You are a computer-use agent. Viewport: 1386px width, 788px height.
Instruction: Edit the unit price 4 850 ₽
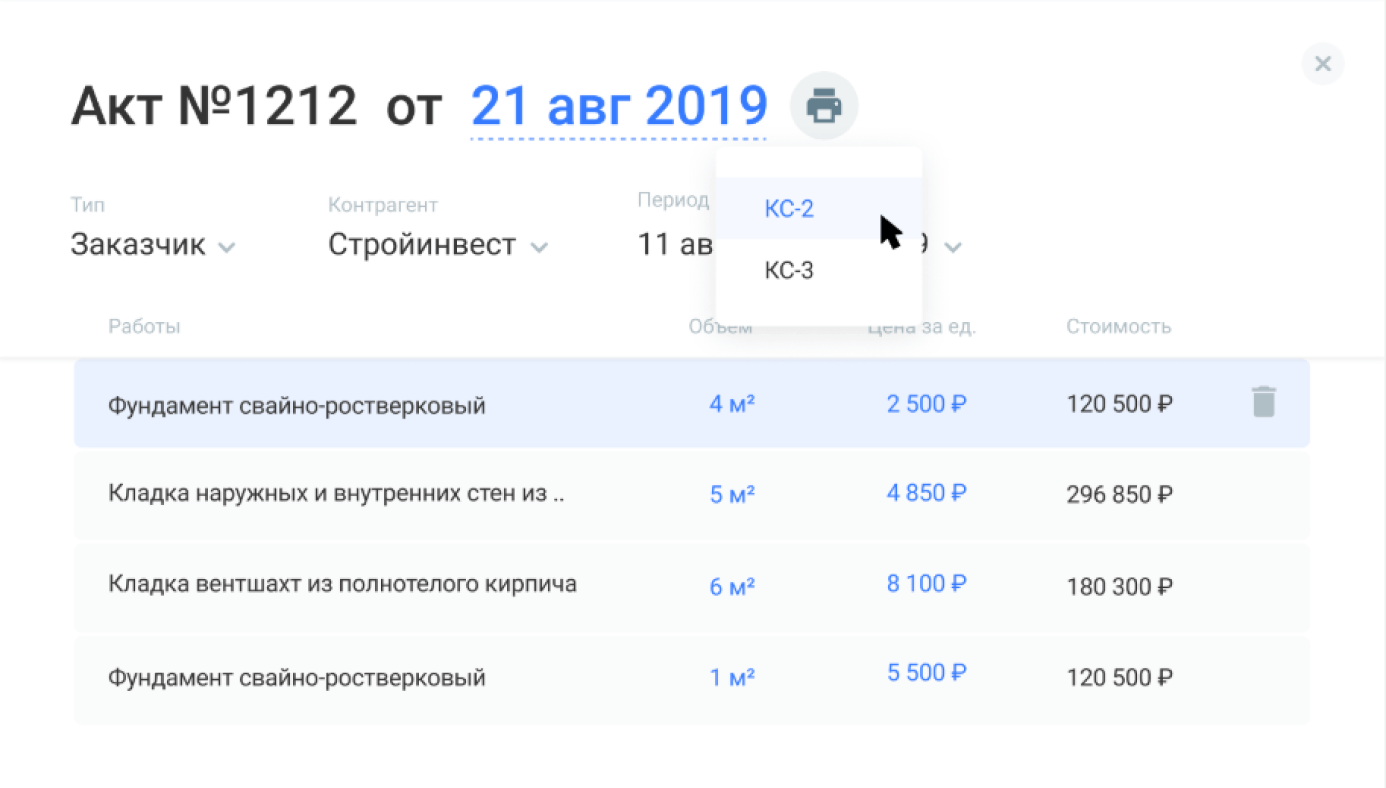coord(927,493)
